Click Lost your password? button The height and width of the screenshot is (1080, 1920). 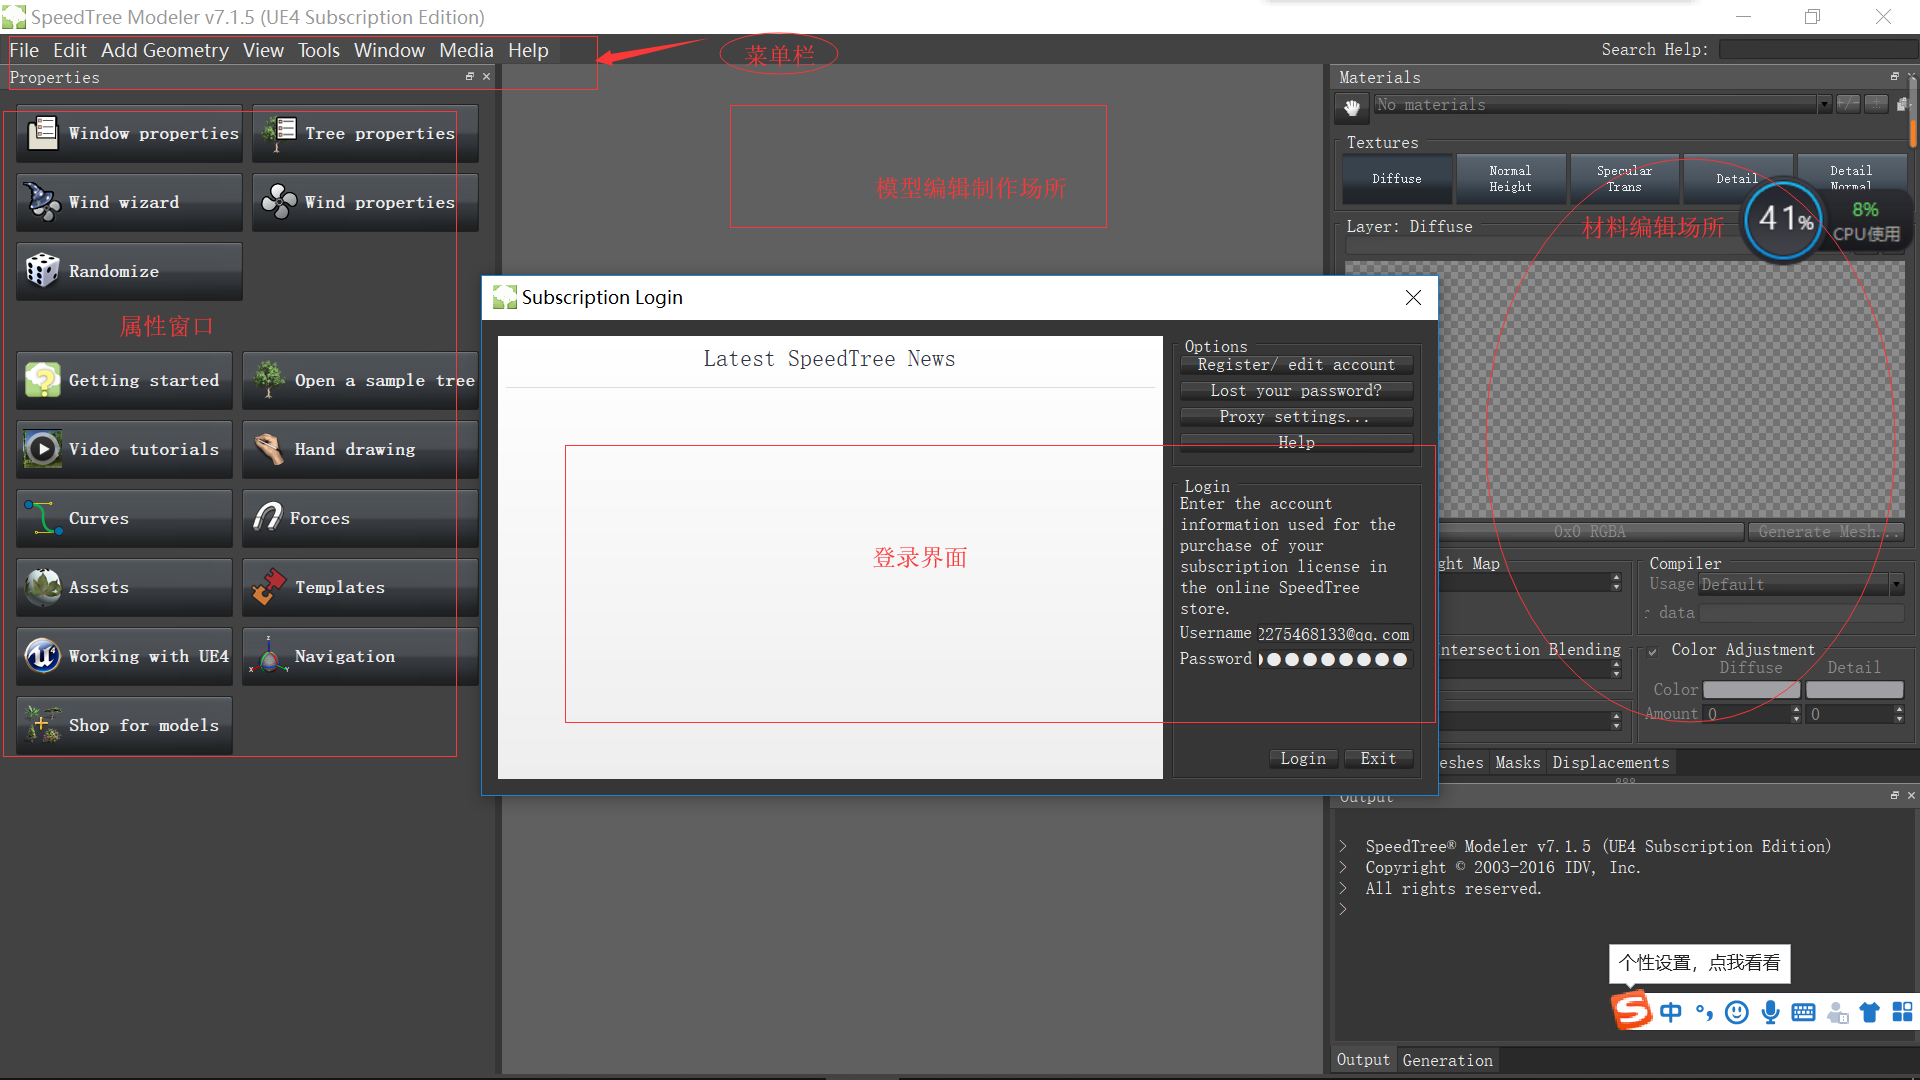pyautogui.click(x=1296, y=391)
